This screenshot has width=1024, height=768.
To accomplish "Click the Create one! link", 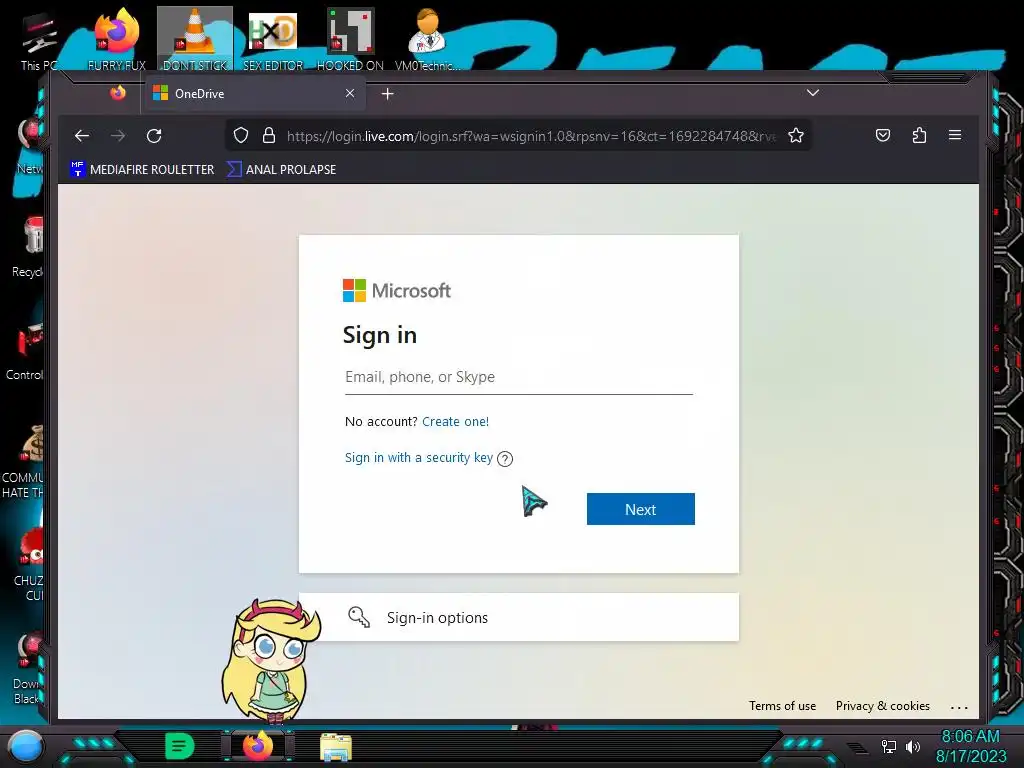I will (x=455, y=421).
